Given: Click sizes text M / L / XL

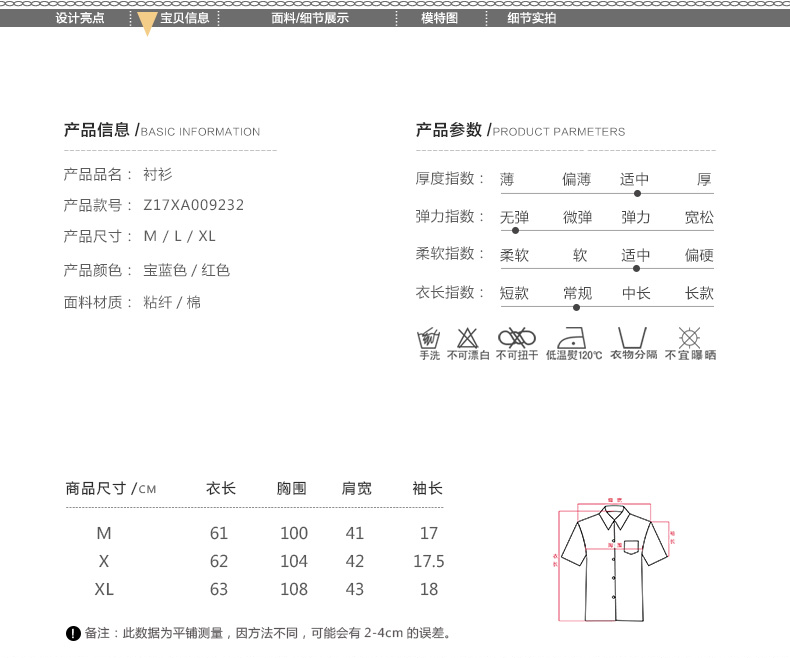Looking at the screenshot, I should click(179, 236).
